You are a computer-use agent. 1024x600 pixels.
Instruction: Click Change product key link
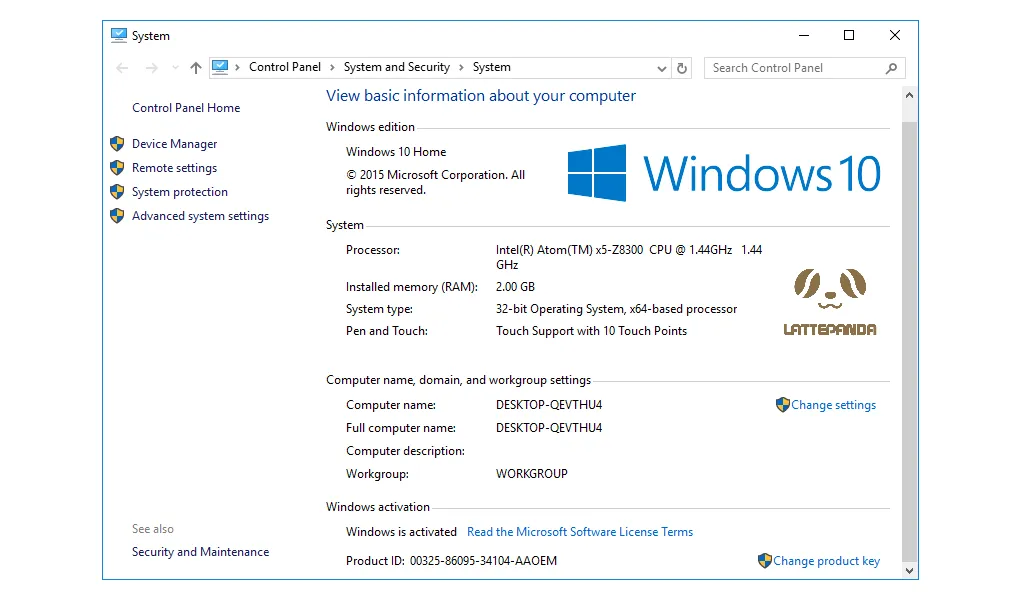click(x=826, y=561)
